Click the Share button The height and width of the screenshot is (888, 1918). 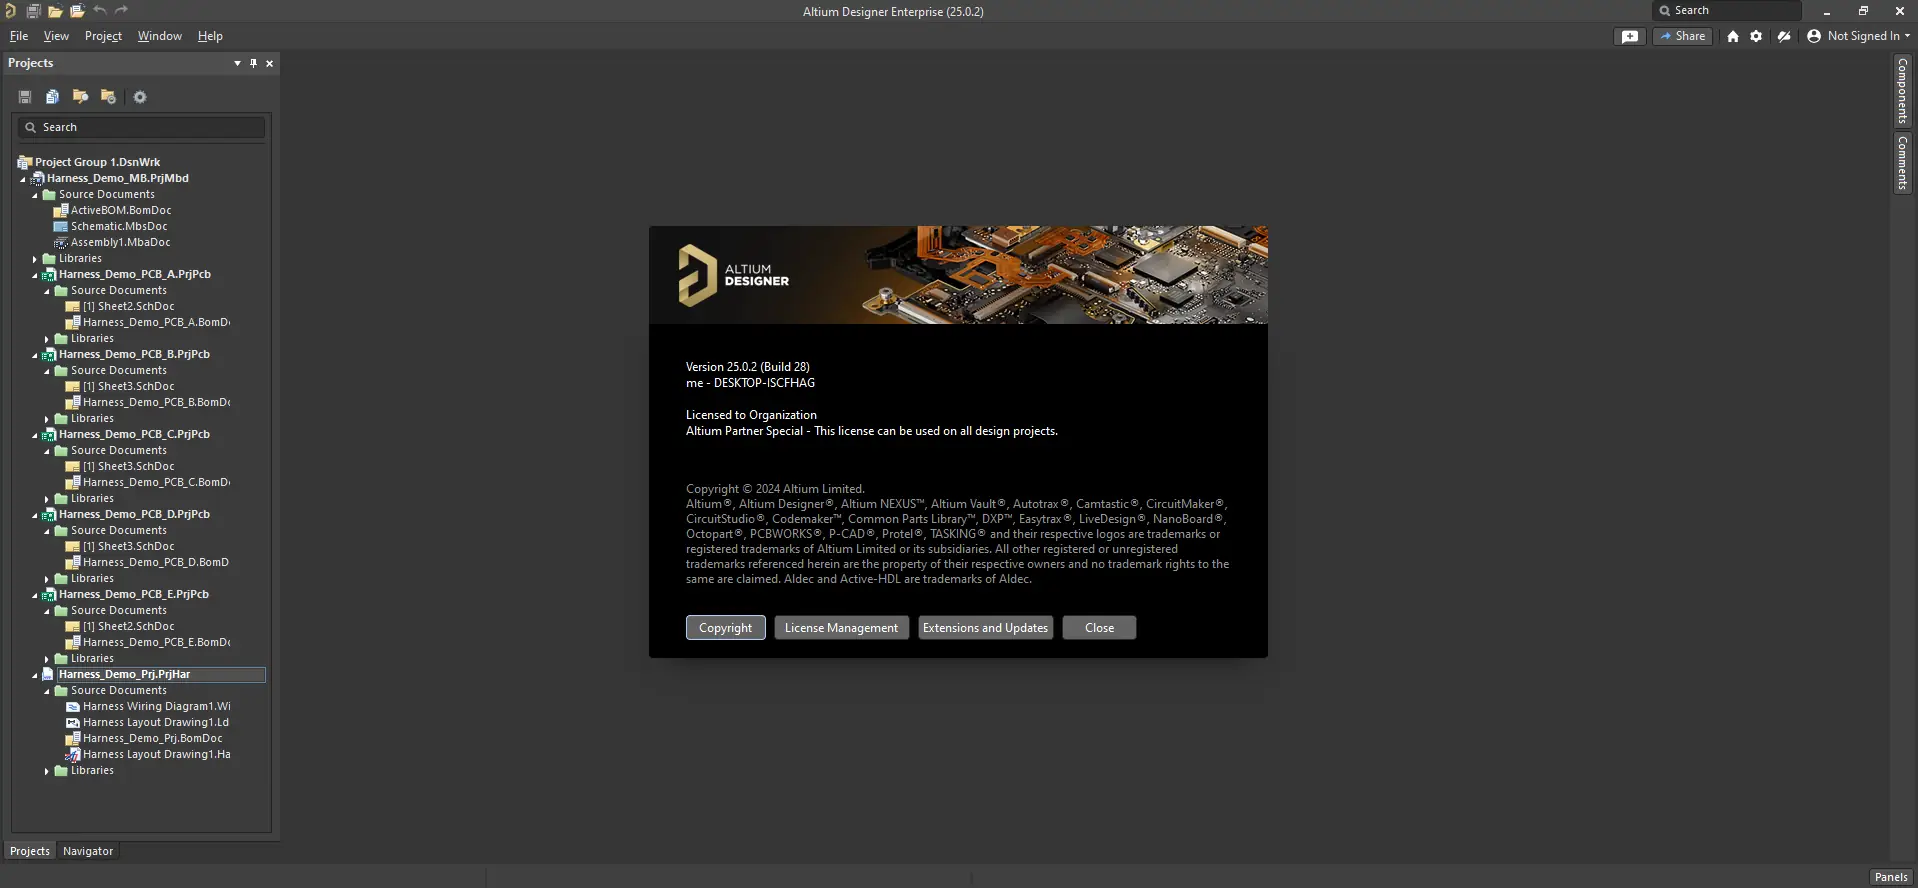click(1683, 36)
